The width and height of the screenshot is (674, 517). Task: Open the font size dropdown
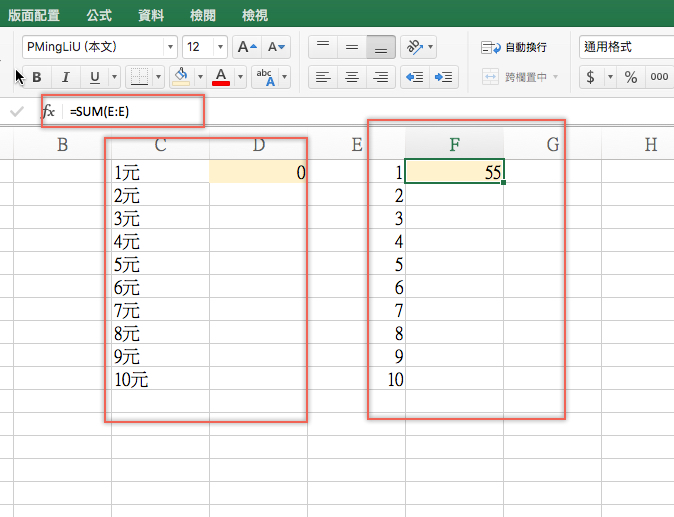coord(221,47)
